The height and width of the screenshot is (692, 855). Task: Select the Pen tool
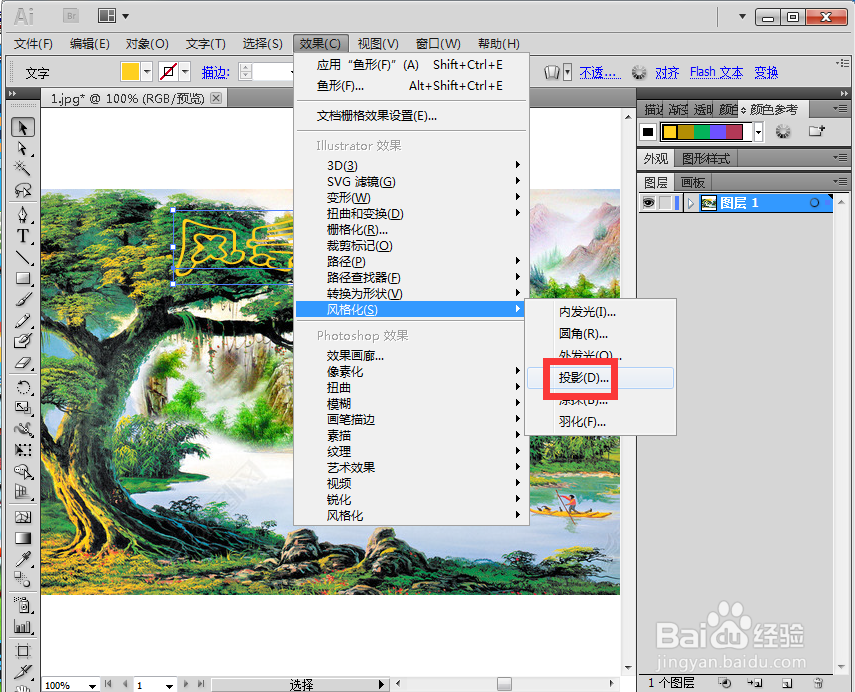point(22,214)
